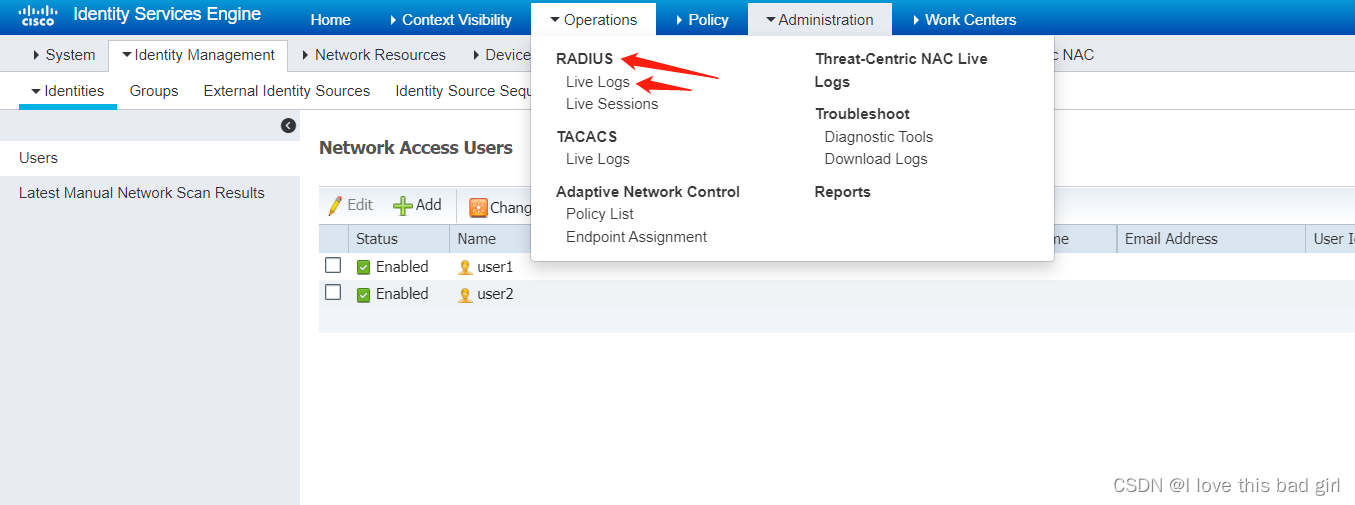Open Reports from Operations menu

coord(843,192)
